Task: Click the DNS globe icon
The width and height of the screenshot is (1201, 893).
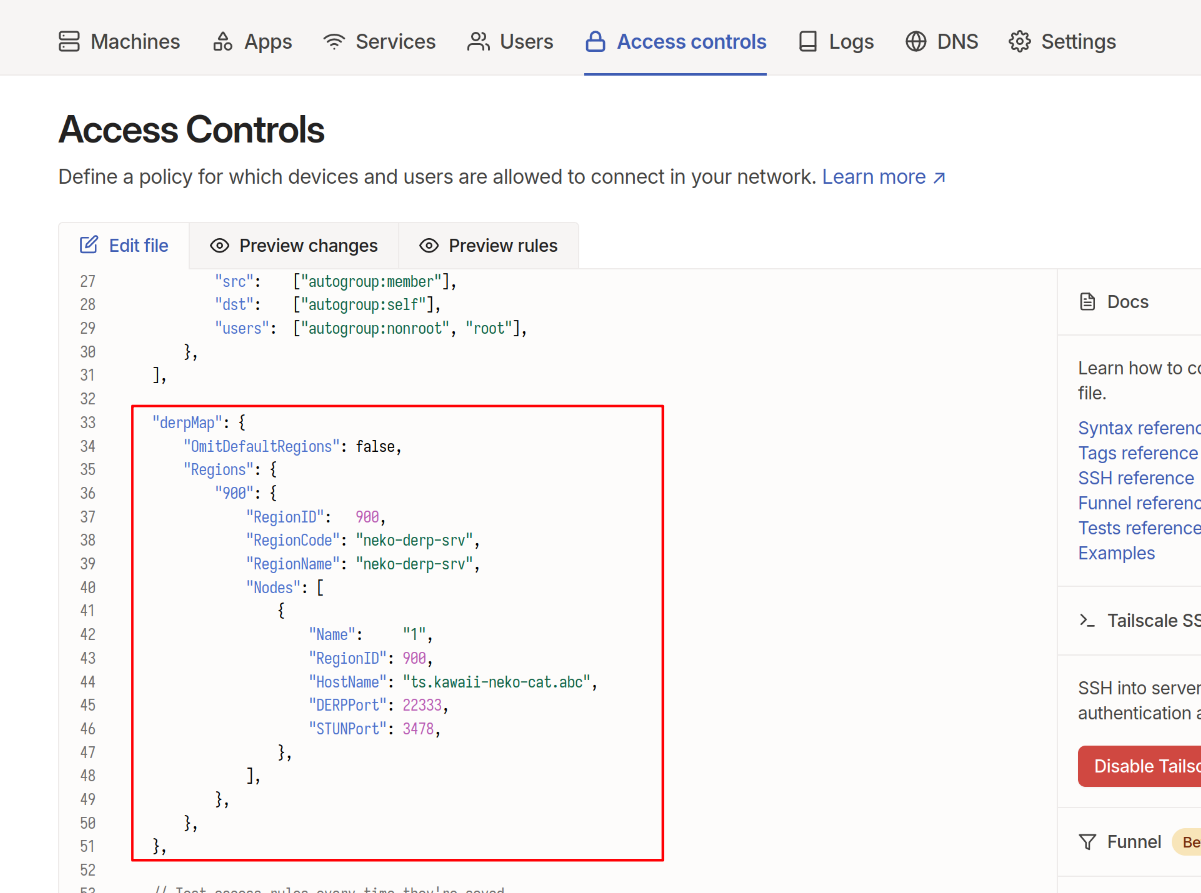Action: tap(916, 42)
